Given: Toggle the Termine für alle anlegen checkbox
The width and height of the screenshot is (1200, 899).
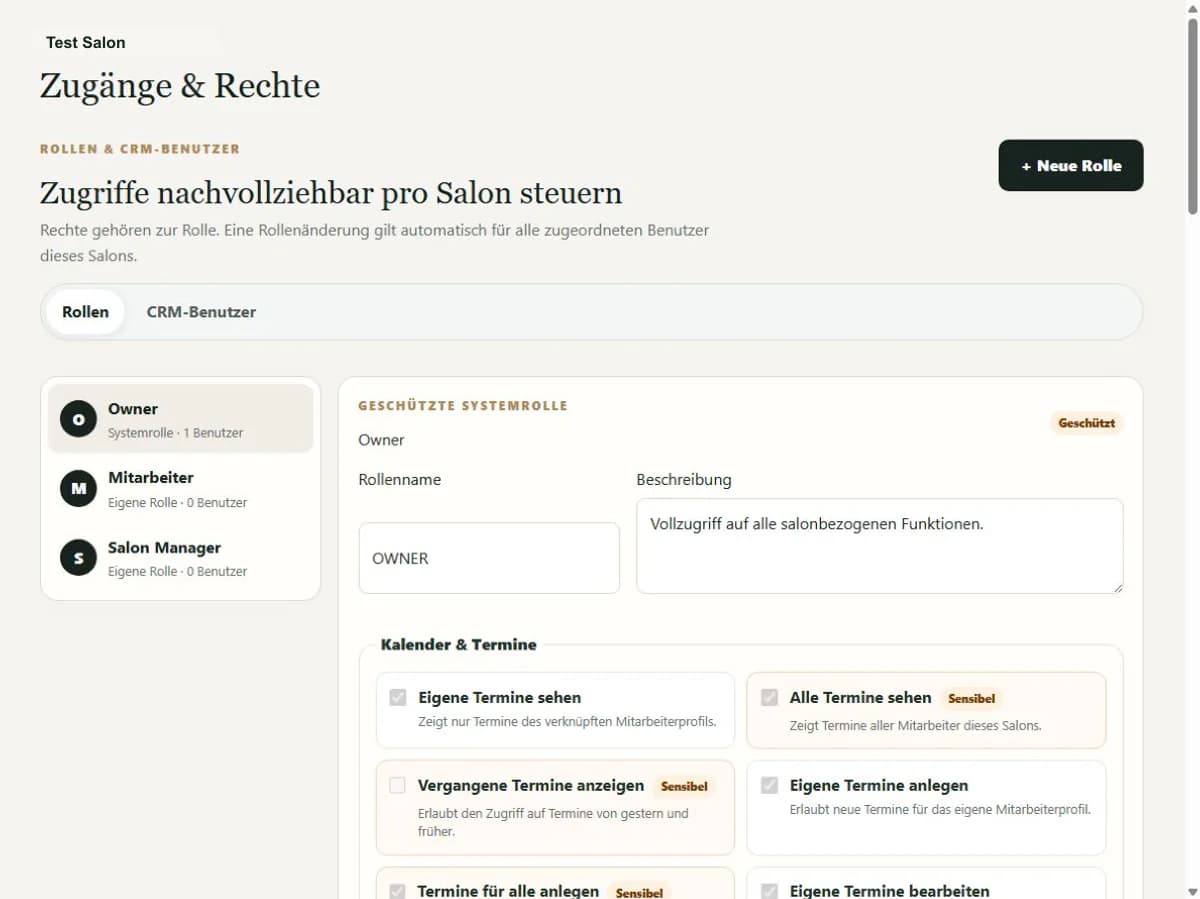Looking at the screenshot, I should pos(398,890).
